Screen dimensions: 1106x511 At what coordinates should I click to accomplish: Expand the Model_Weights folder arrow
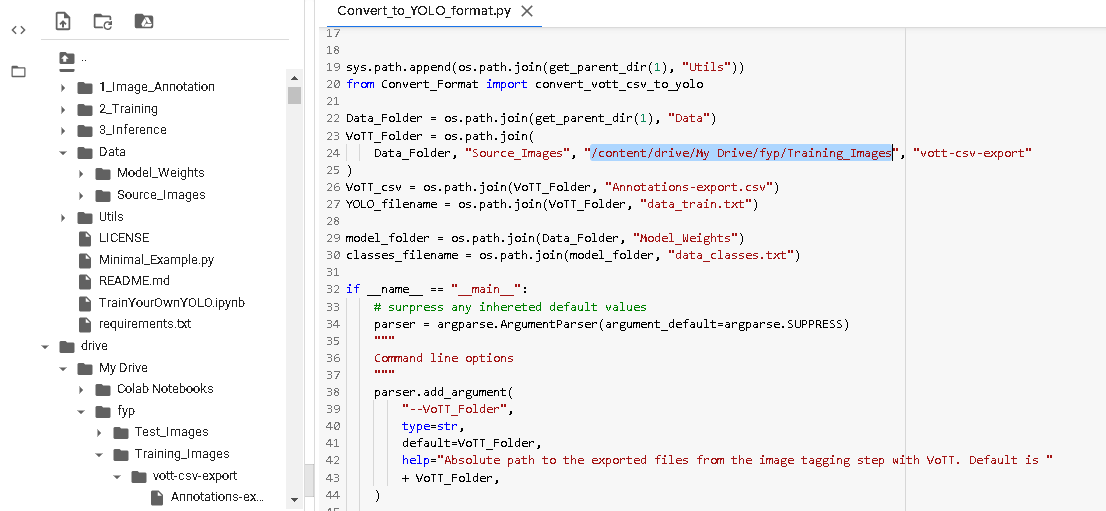click(81, 174)
